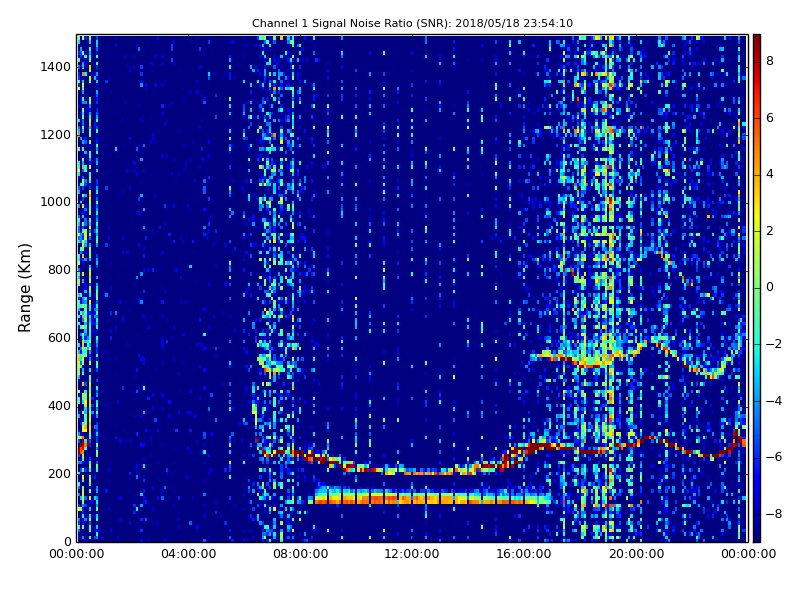
Task: Click the colorbar label −4
Action: [x=773, y=401]
